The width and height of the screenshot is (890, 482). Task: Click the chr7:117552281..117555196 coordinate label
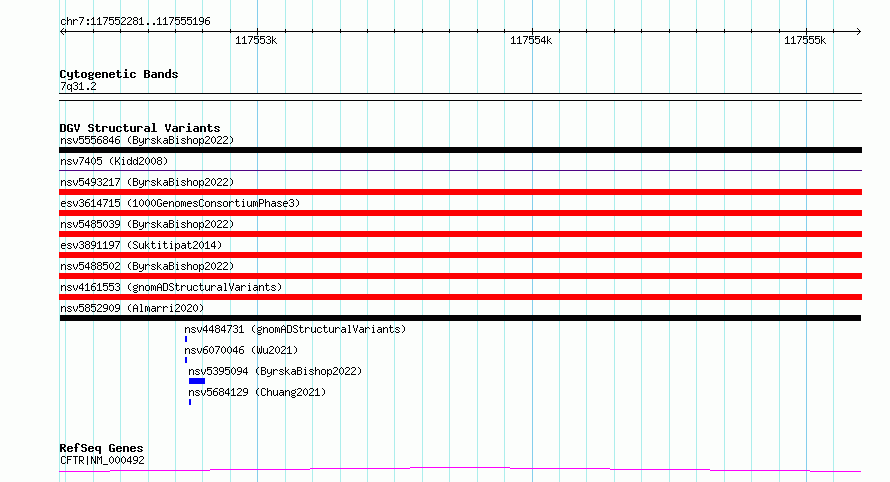pyautogui.click(x=135, y=22)
